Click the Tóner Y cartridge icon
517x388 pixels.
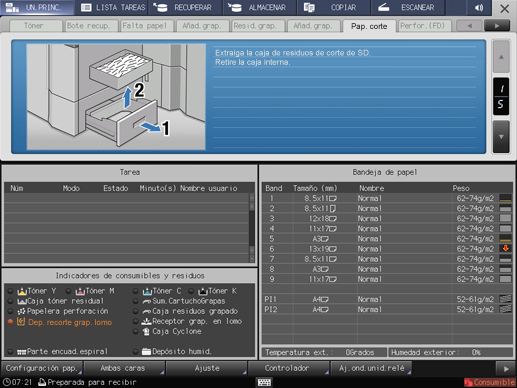pyautogui.click(x=22, y=291)
